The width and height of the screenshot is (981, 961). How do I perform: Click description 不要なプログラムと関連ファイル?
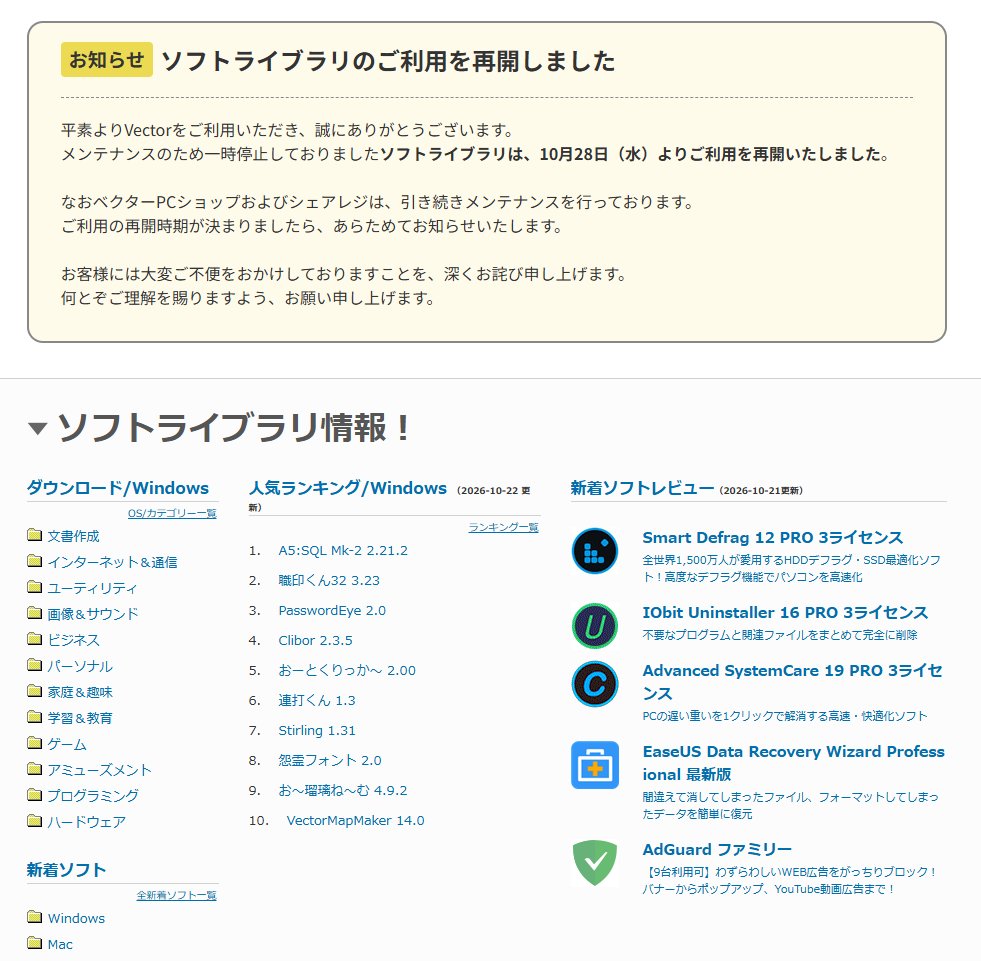(x=780, y=635)
